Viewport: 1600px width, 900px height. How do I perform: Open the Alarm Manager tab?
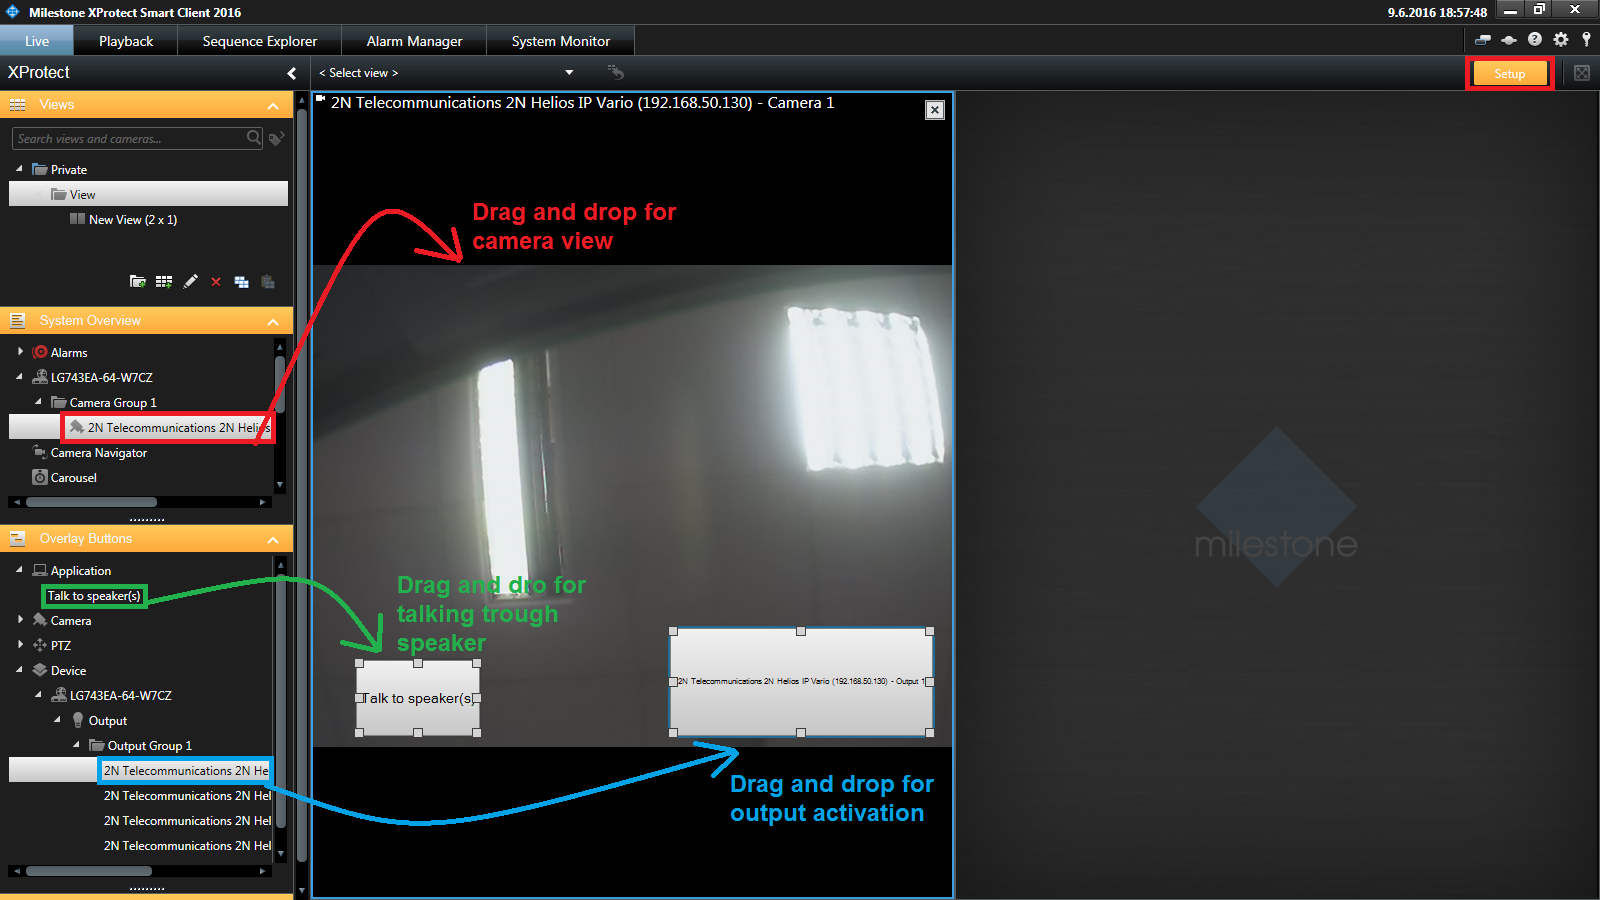(414, 41)
